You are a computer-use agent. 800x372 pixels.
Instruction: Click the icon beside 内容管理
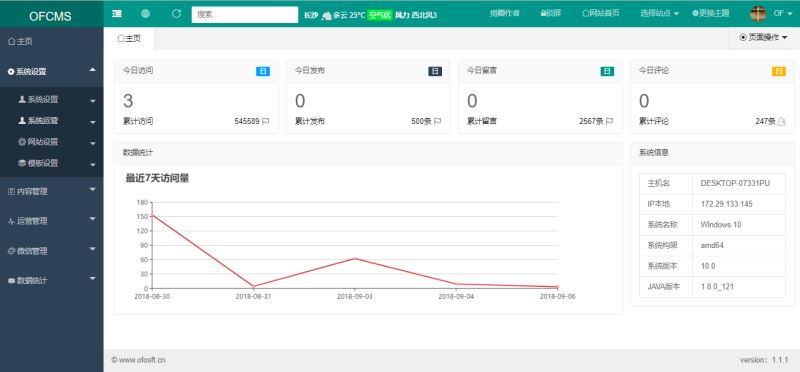click(x=11, y=191)
